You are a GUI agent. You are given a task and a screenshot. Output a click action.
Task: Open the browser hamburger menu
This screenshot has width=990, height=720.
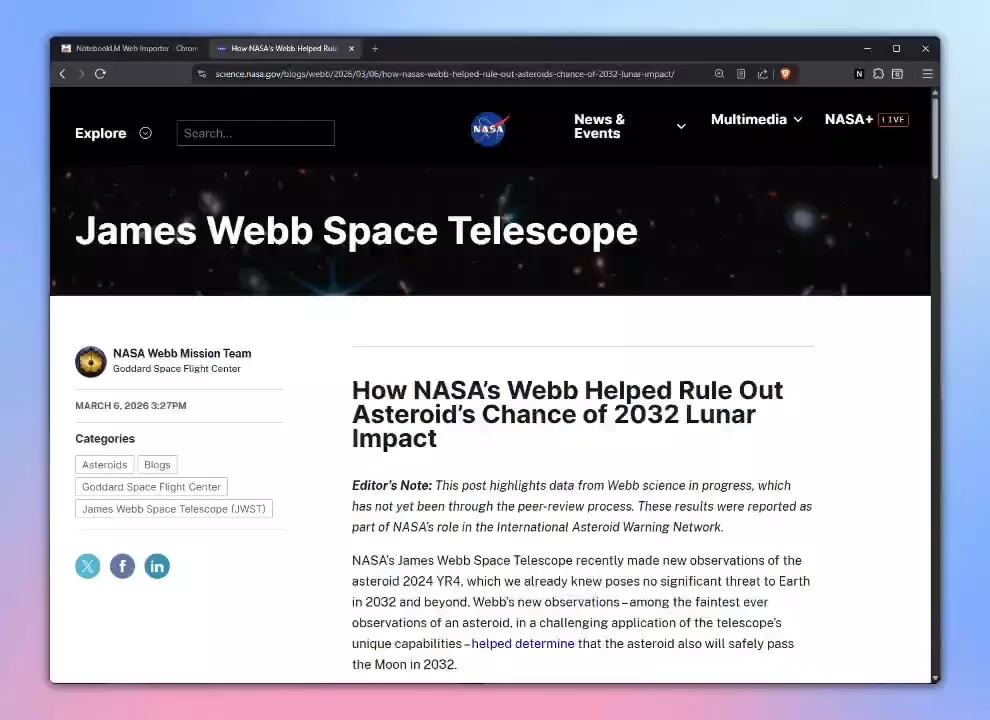[x=927, y=74]
